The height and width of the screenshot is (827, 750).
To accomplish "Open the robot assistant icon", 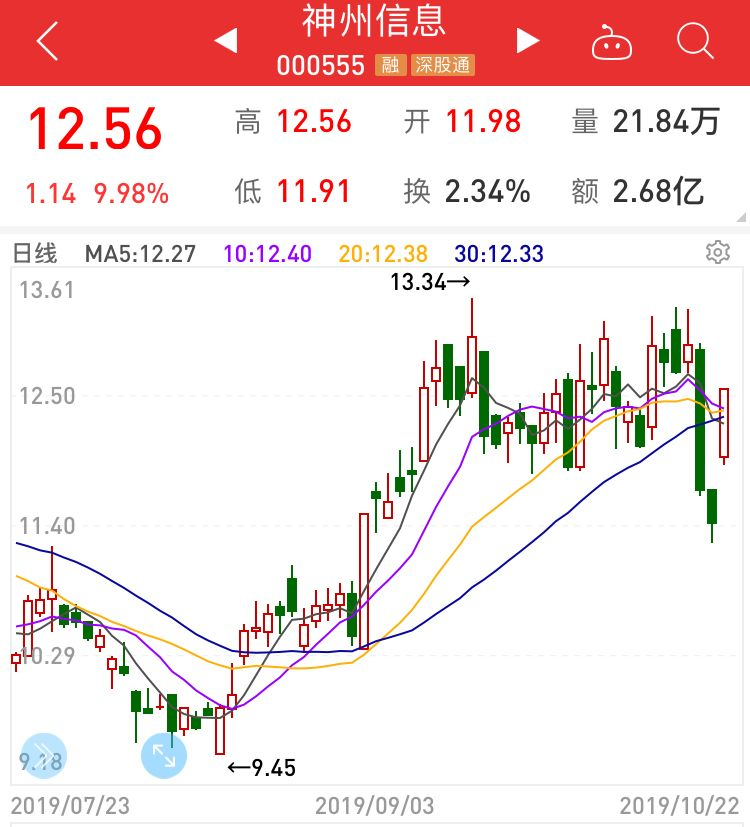I will pyautogui.click(x=611, y=43).
